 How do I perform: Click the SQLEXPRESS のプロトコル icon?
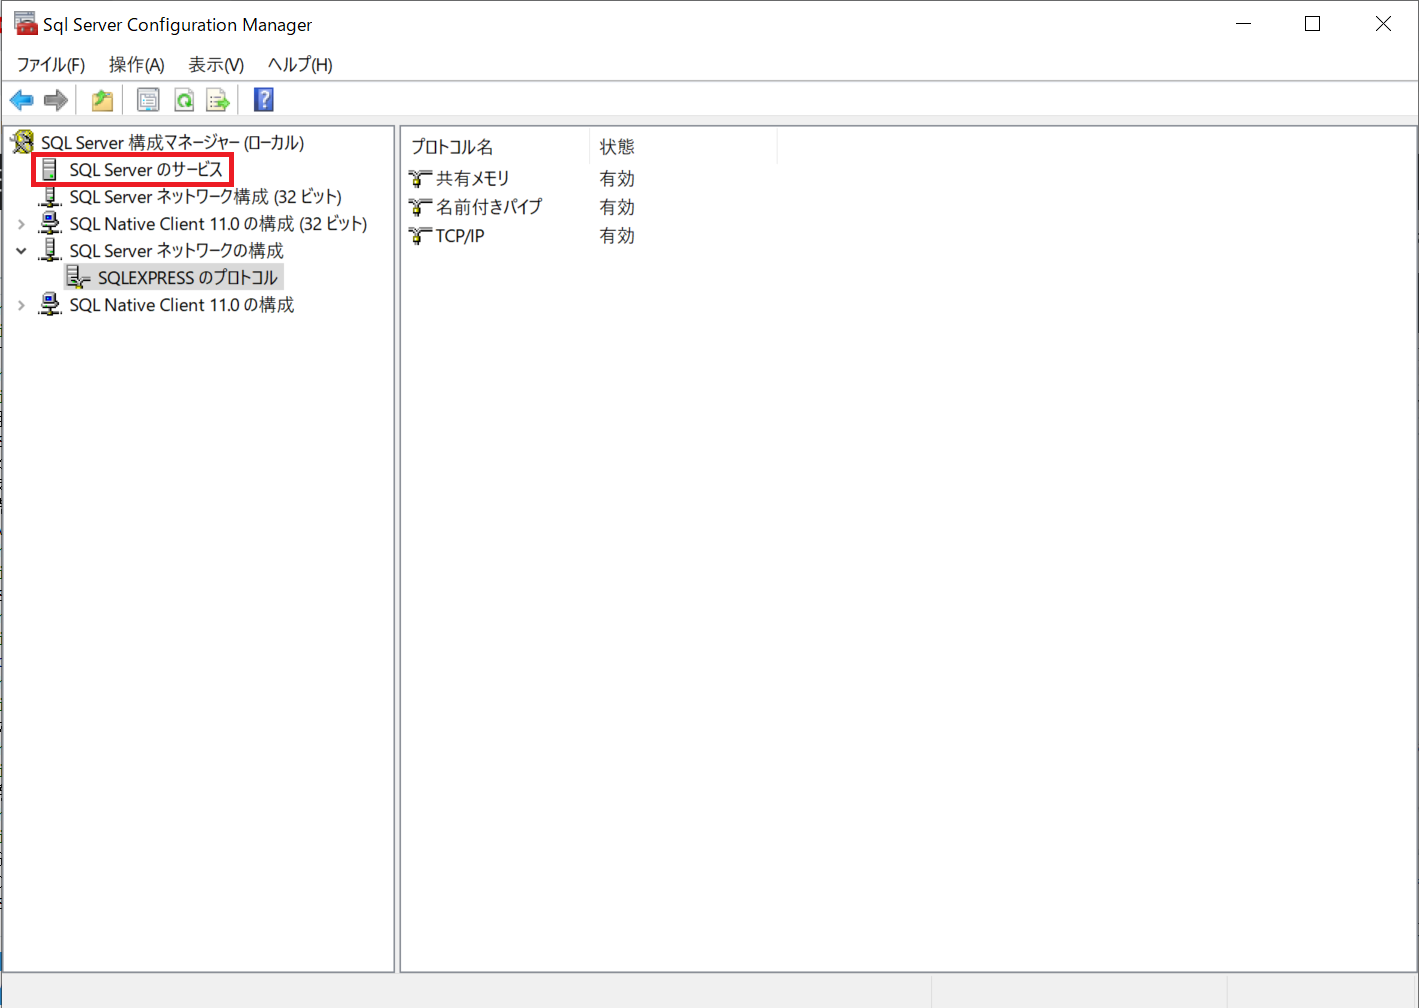(78, 278)
